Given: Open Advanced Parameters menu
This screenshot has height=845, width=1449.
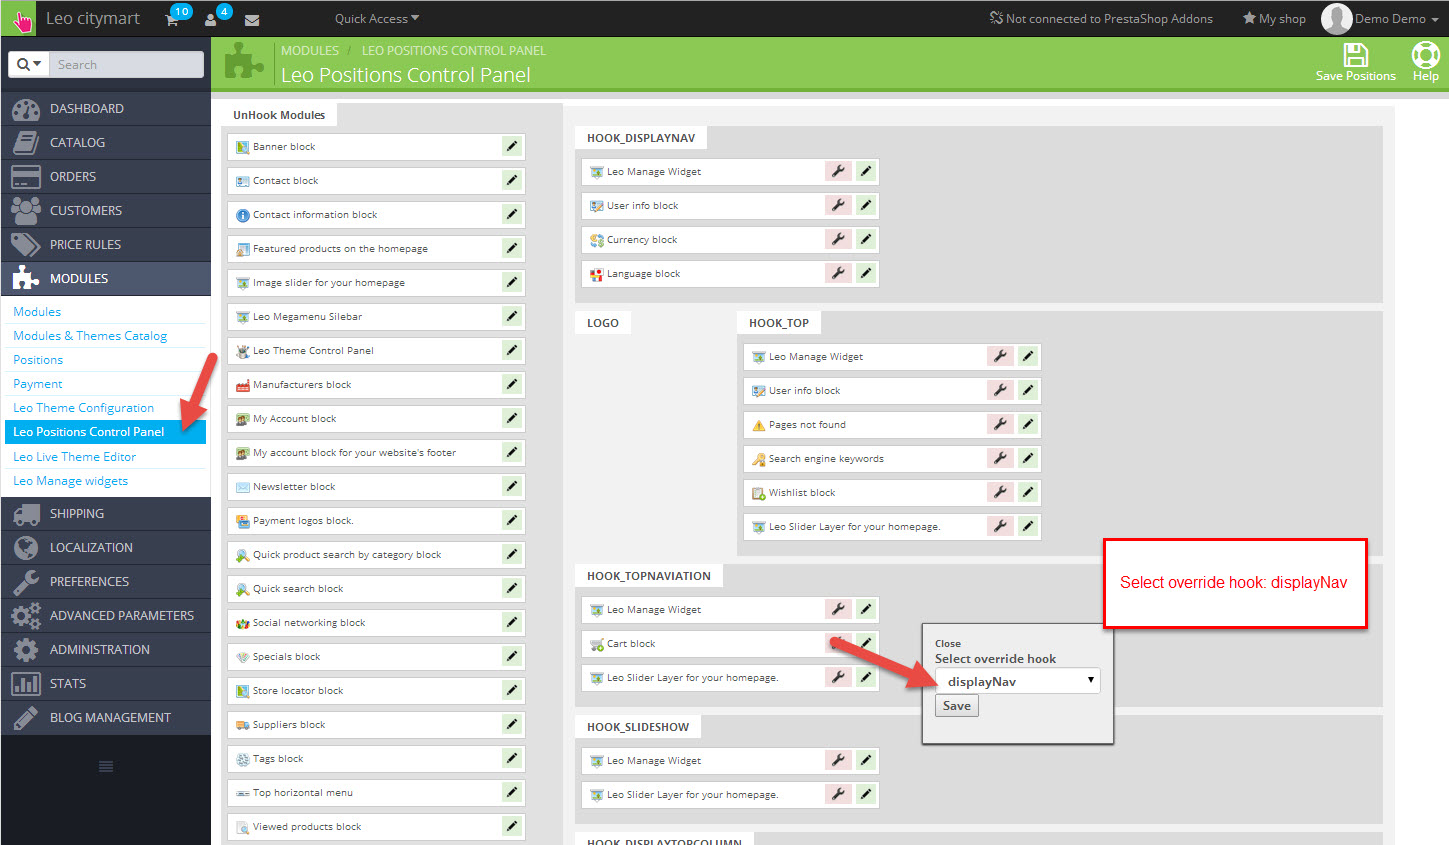Looking at the screenshot, I should pos(106,616).
